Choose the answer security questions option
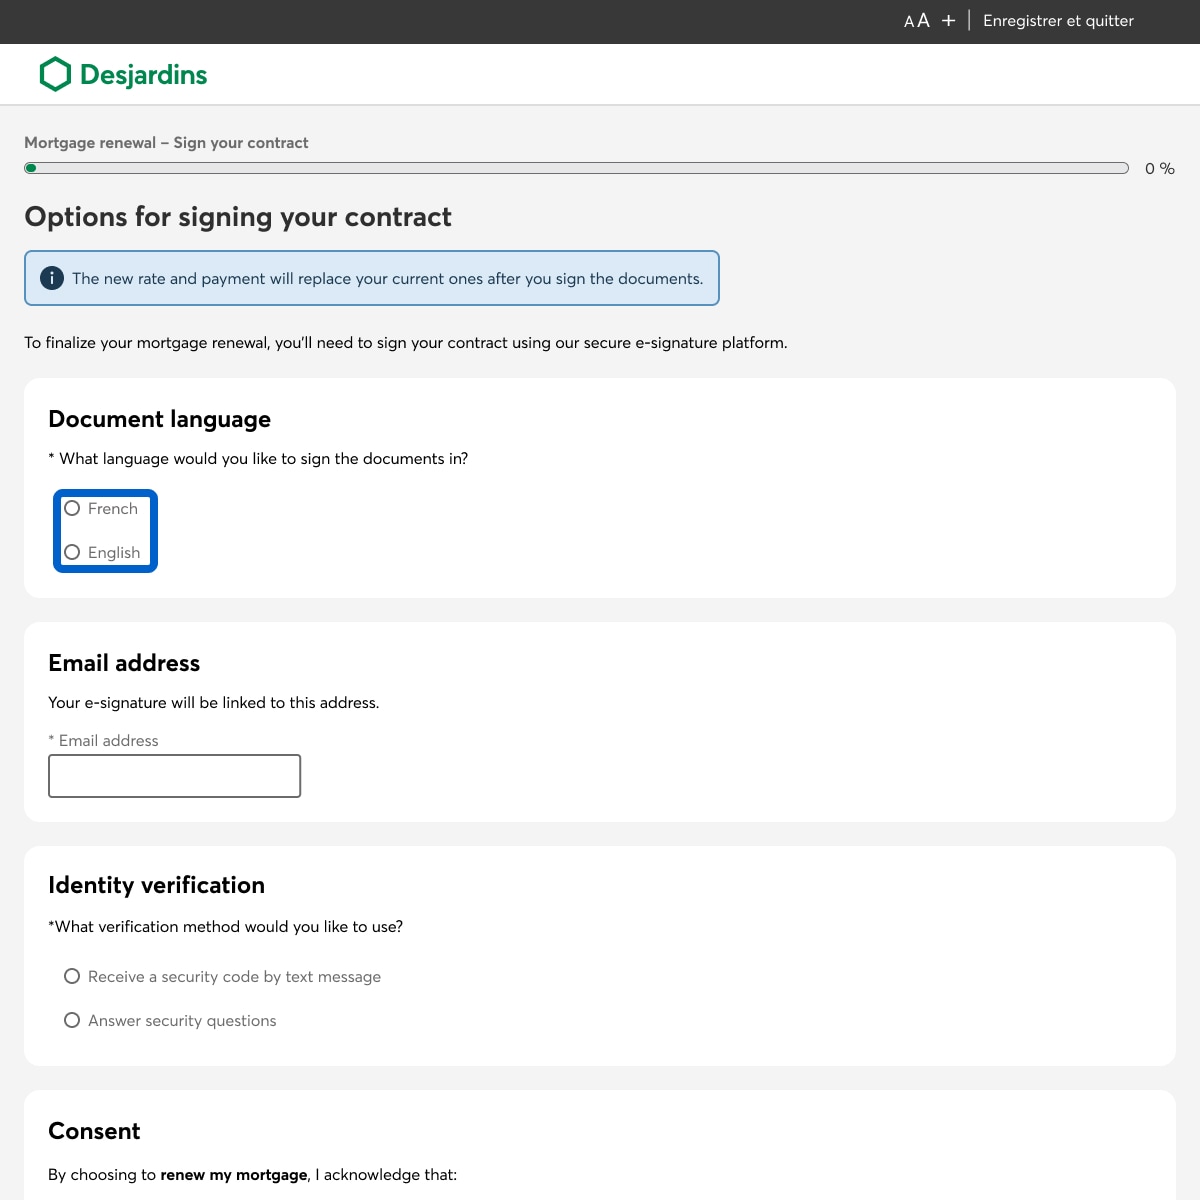Viewport: 1200px width, 1200px height. click(x=72, y=1020)
